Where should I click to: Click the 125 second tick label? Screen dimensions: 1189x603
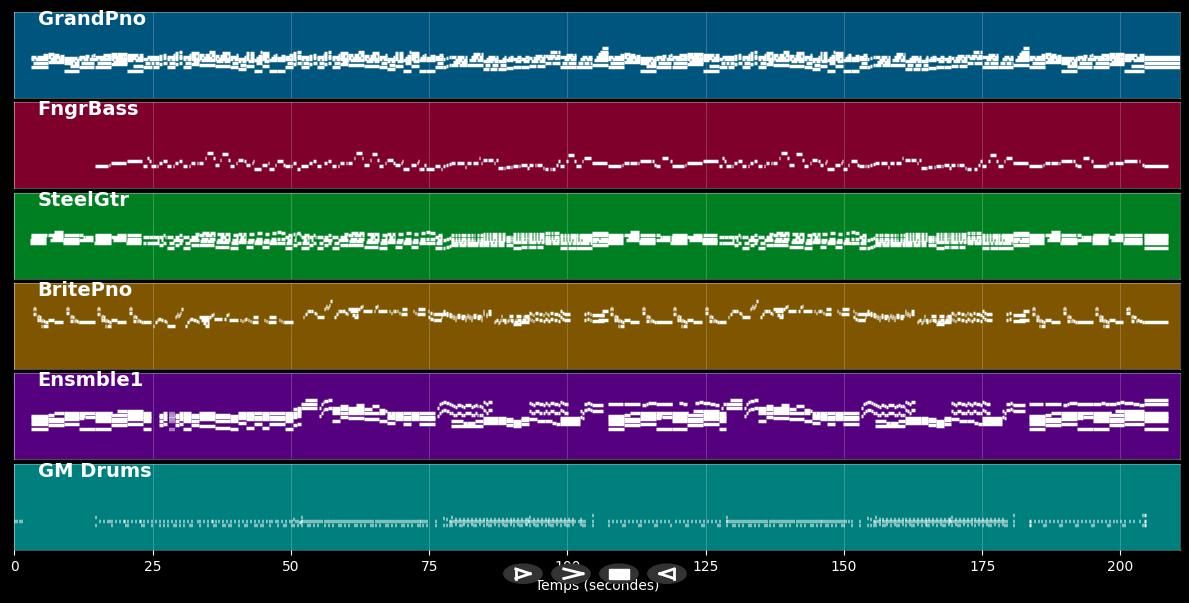click(706, 566)
